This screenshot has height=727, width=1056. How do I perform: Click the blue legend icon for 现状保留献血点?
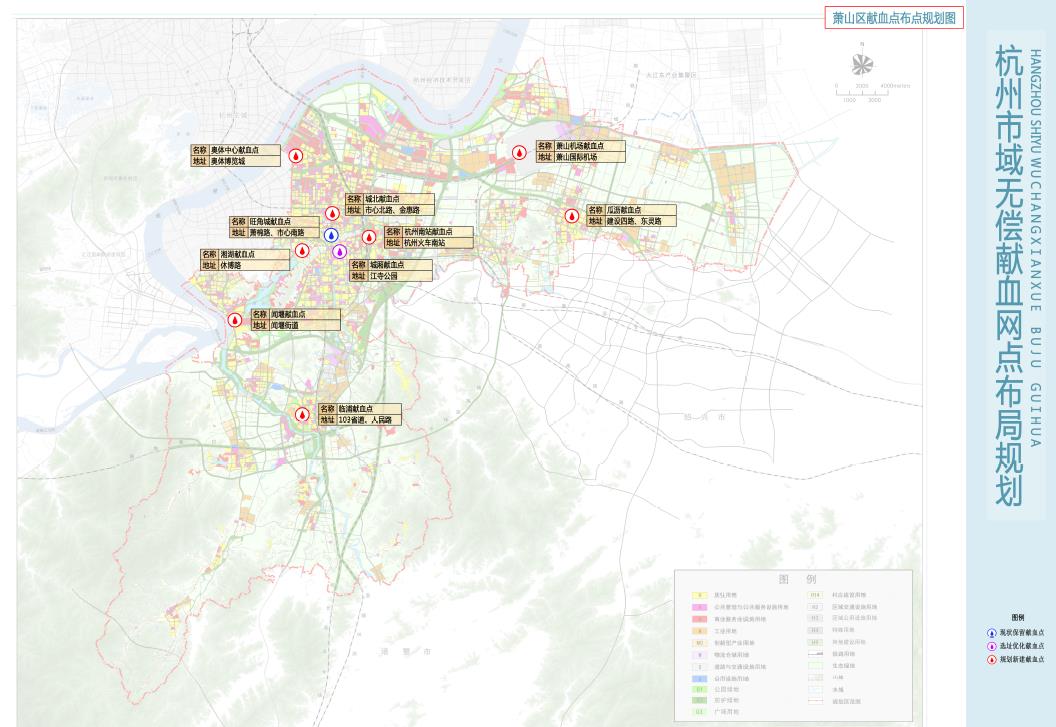(x=991, y=633)
